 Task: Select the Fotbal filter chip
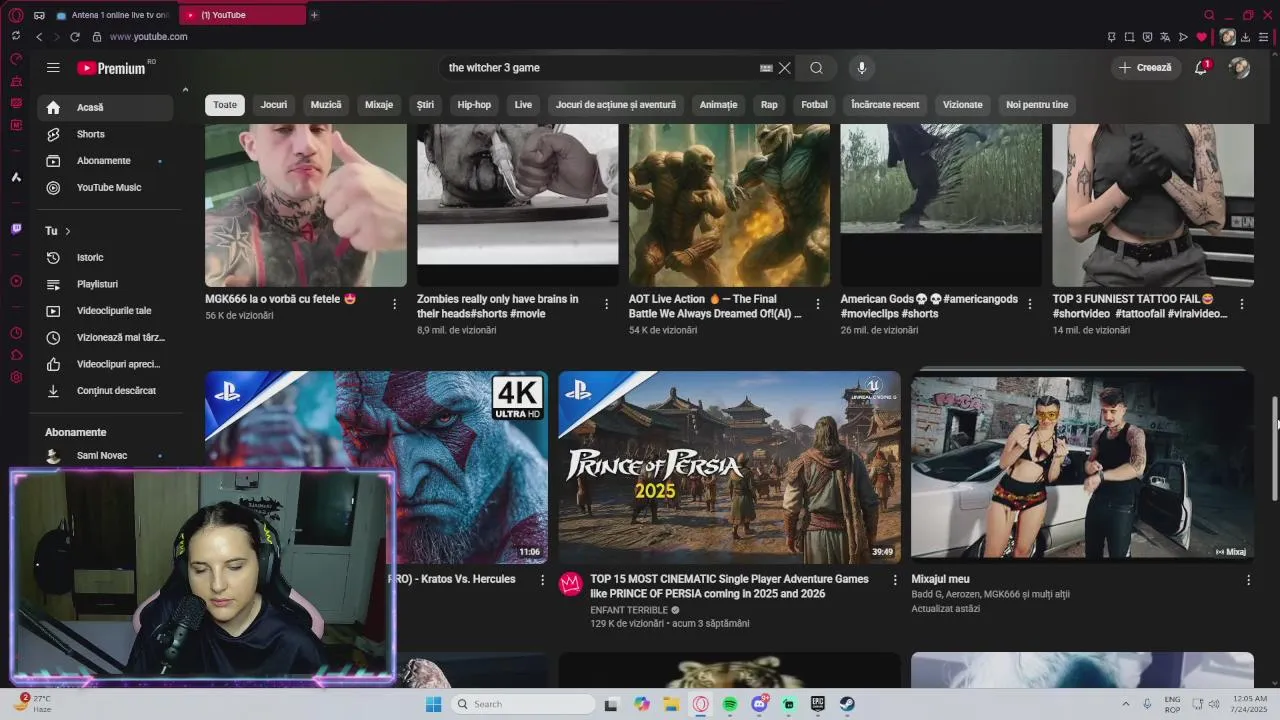(814, 105)
